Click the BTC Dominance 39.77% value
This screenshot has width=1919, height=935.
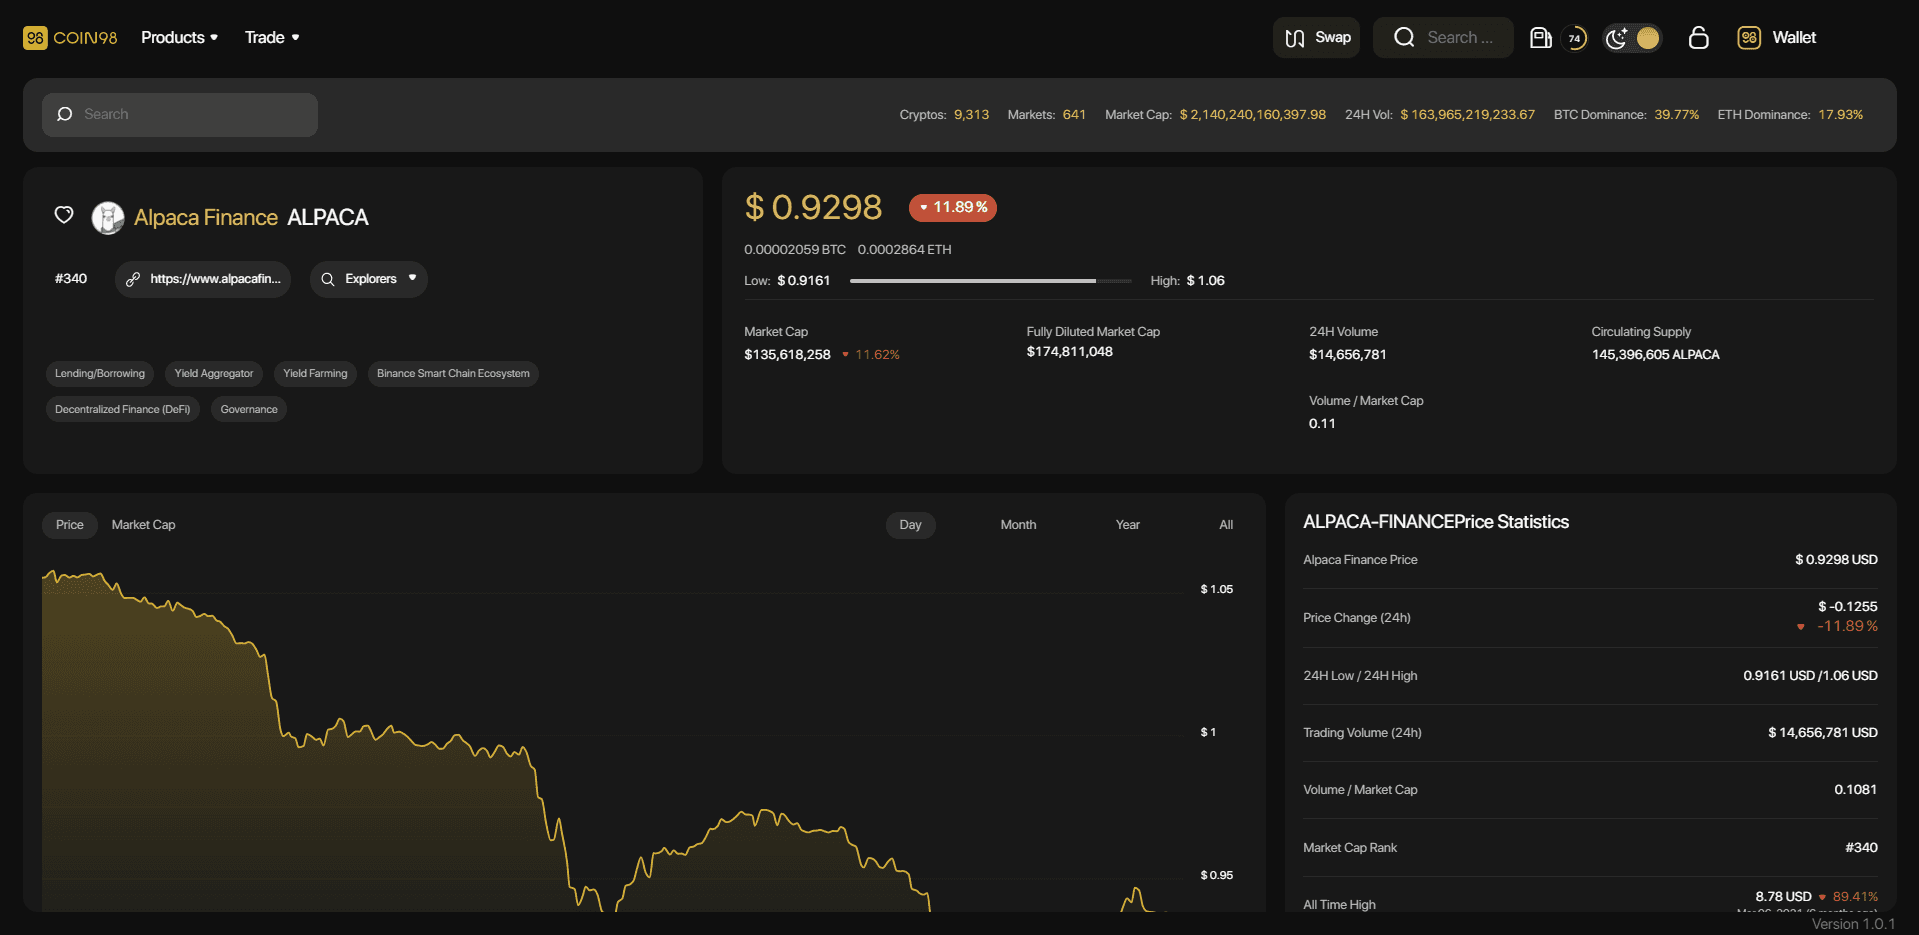coord(1676,115)
